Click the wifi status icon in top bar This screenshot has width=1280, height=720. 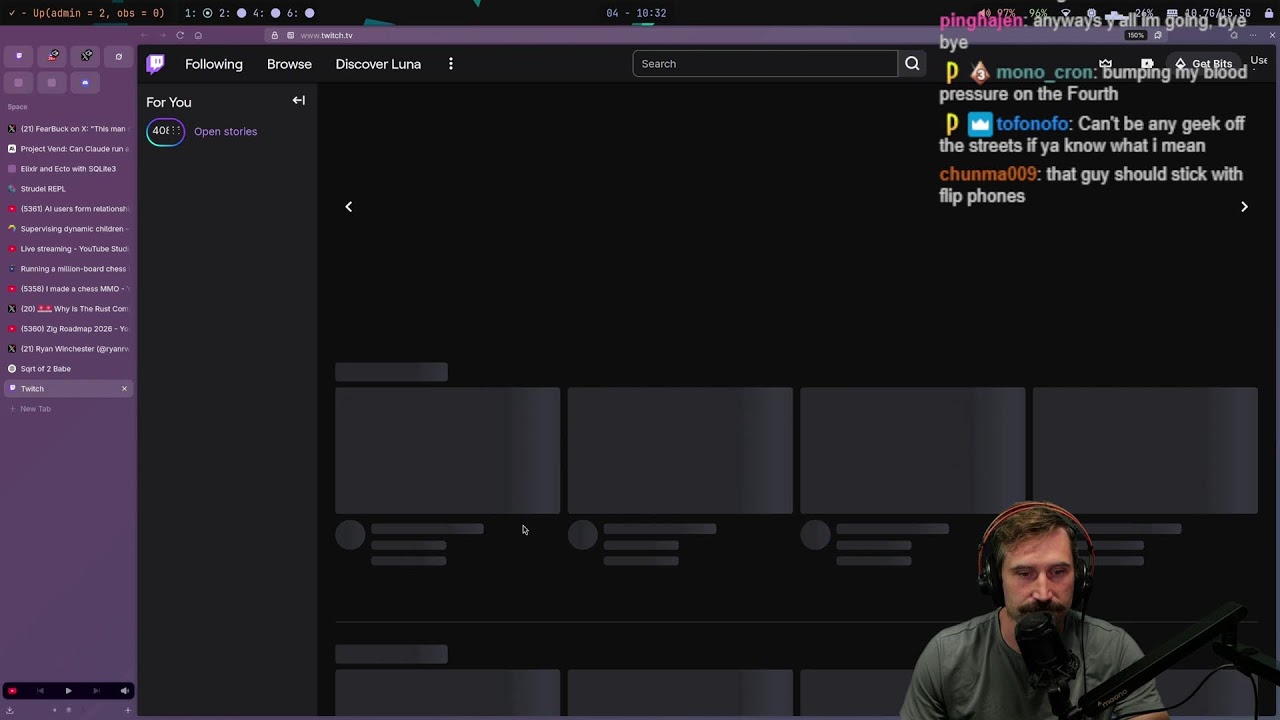[1064, 13]
